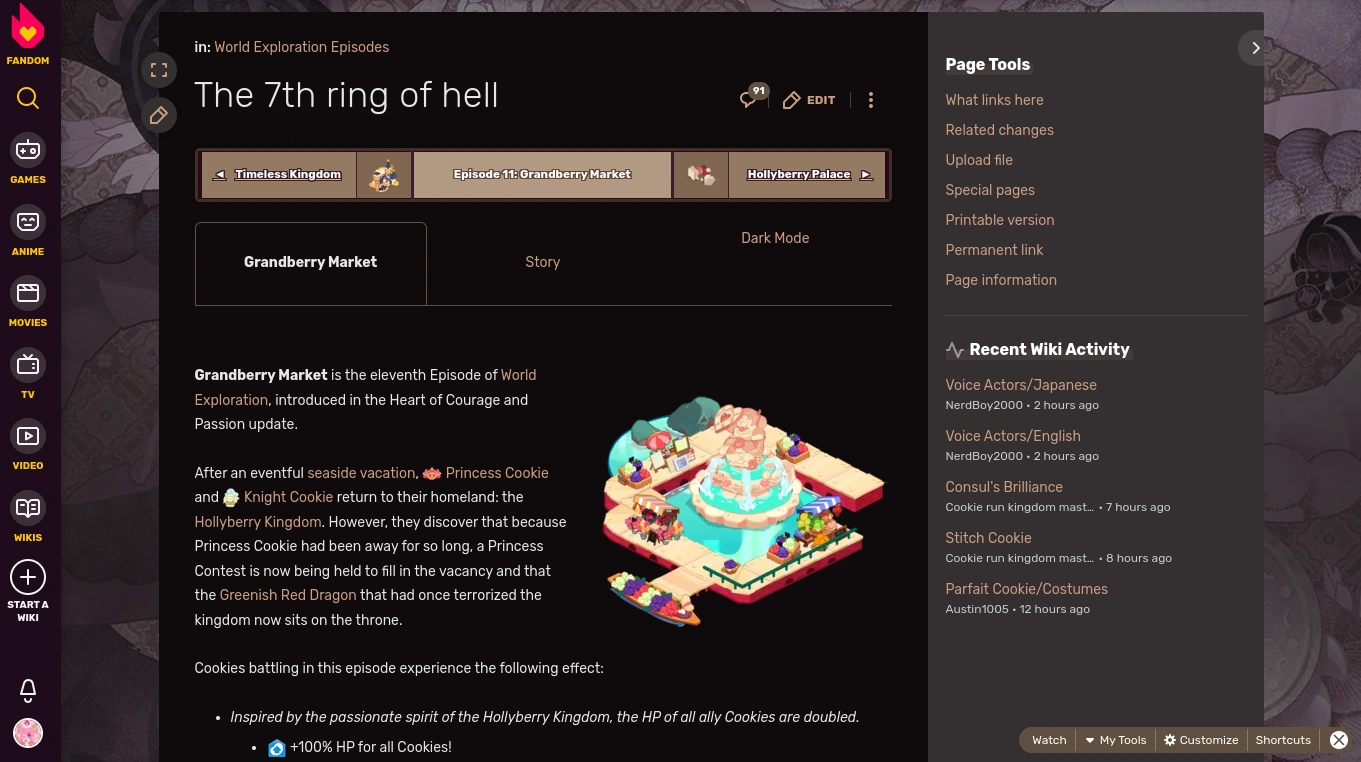This screenshot has height=762, width=1361.
Task: Click the EDIT button
Action: (809, 100)
